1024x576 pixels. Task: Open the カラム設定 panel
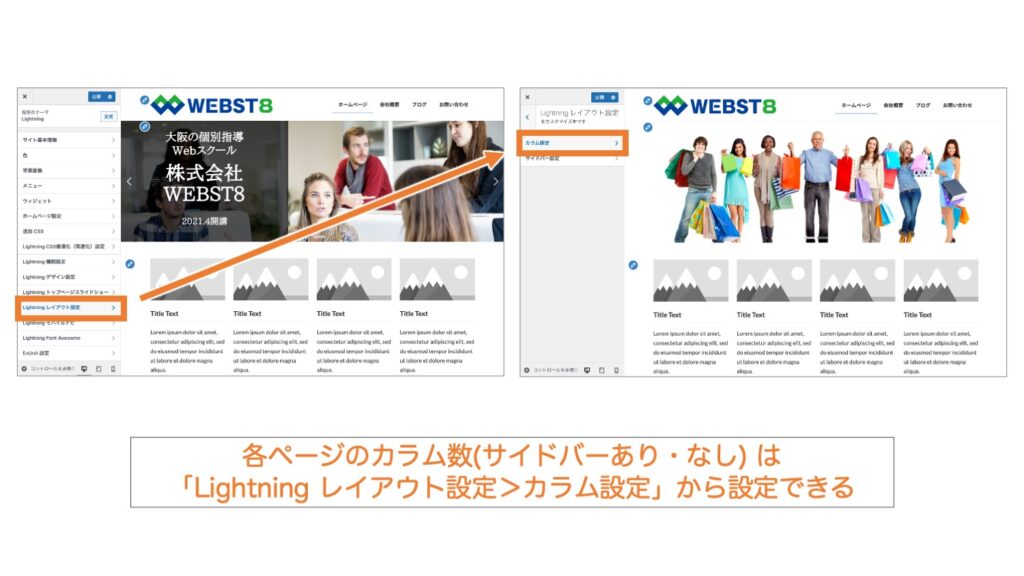[570, 143]
